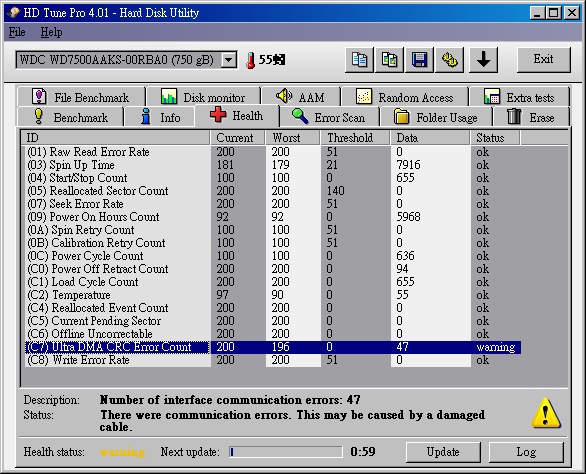Click the Threshold column header
This screenshot has width=586, height=474.
(355, 138)
